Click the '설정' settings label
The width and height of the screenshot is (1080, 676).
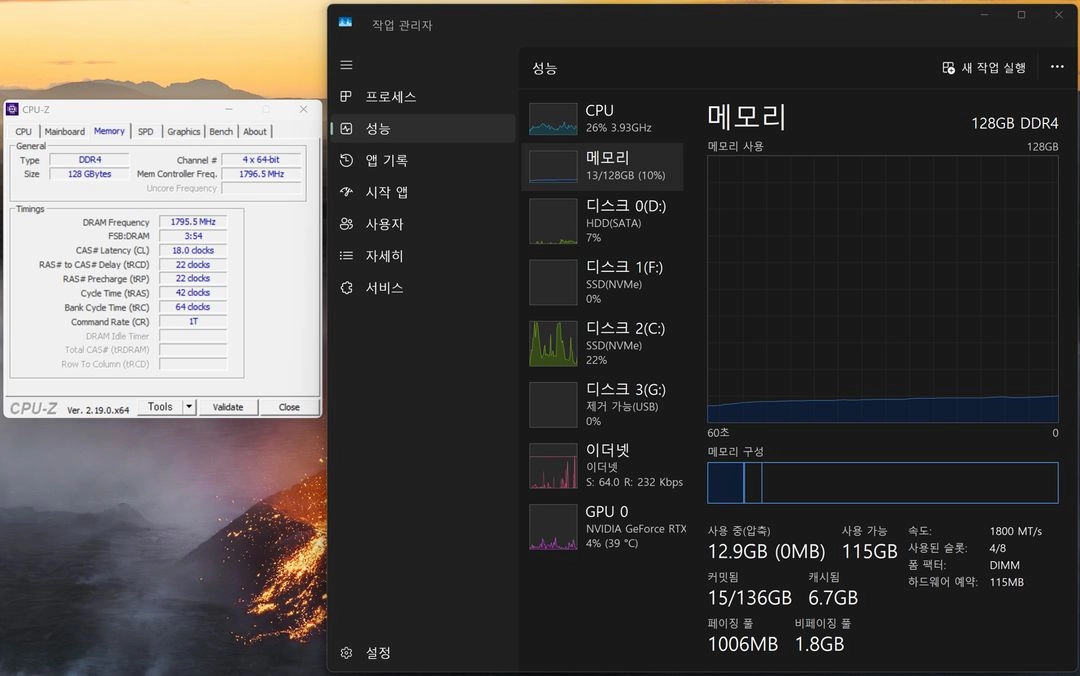coord(378,653)
